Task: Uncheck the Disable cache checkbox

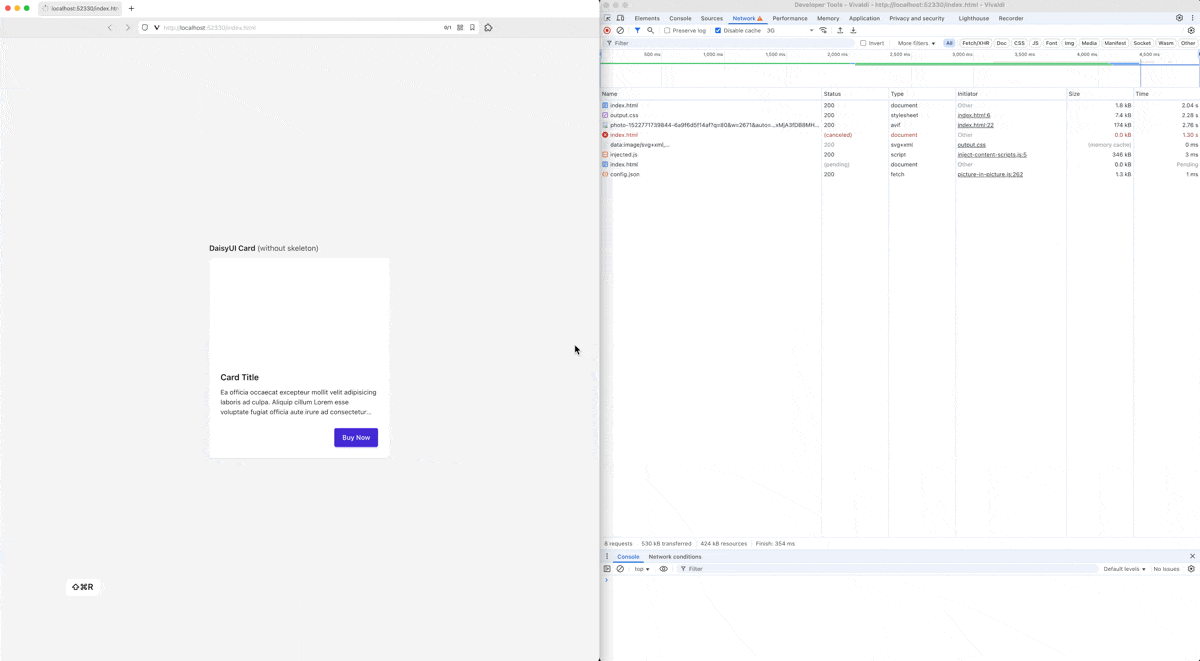Action: (718, 31)
